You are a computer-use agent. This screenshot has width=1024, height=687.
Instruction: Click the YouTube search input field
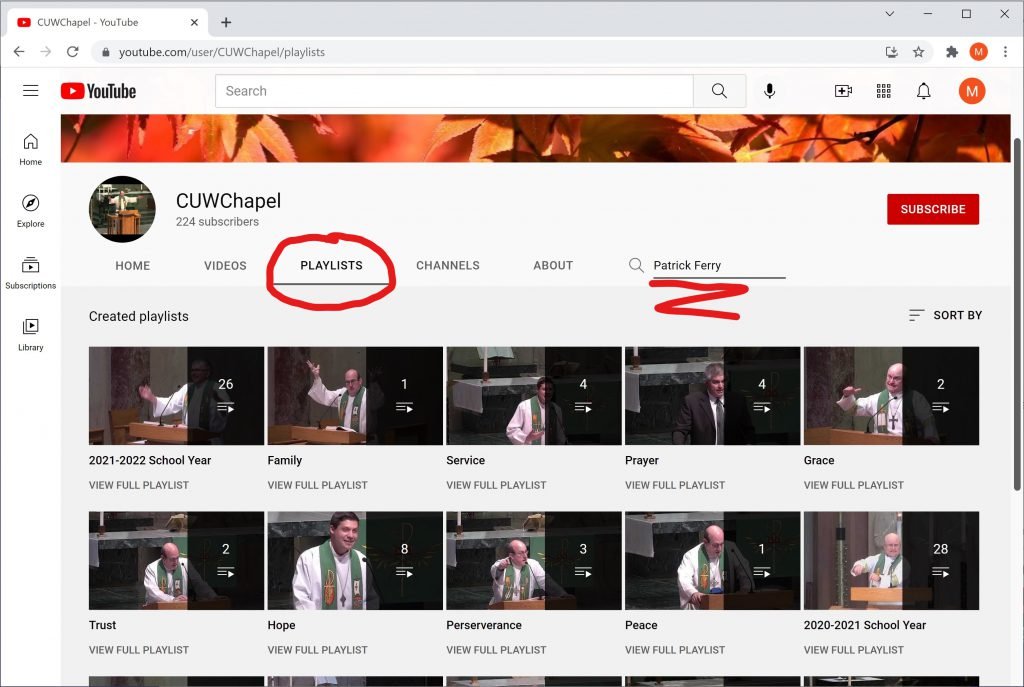(x=455, y=91)
